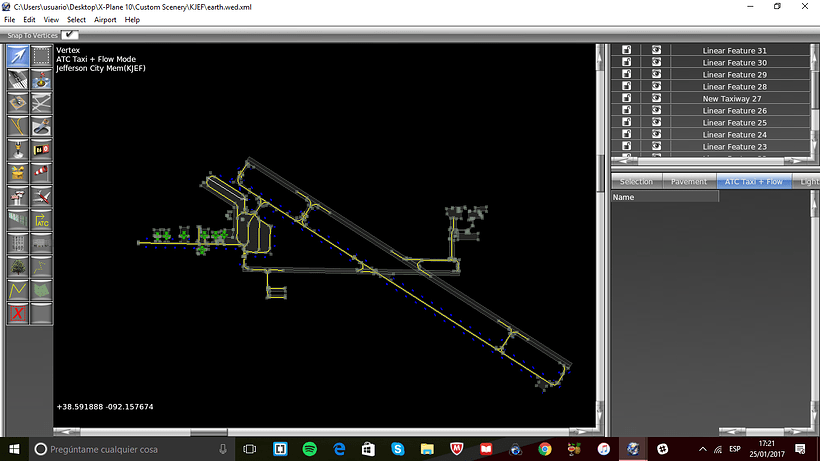Select the Windsock tool
820x461 pixels.
pyautogui.click(x=41, y=173)
